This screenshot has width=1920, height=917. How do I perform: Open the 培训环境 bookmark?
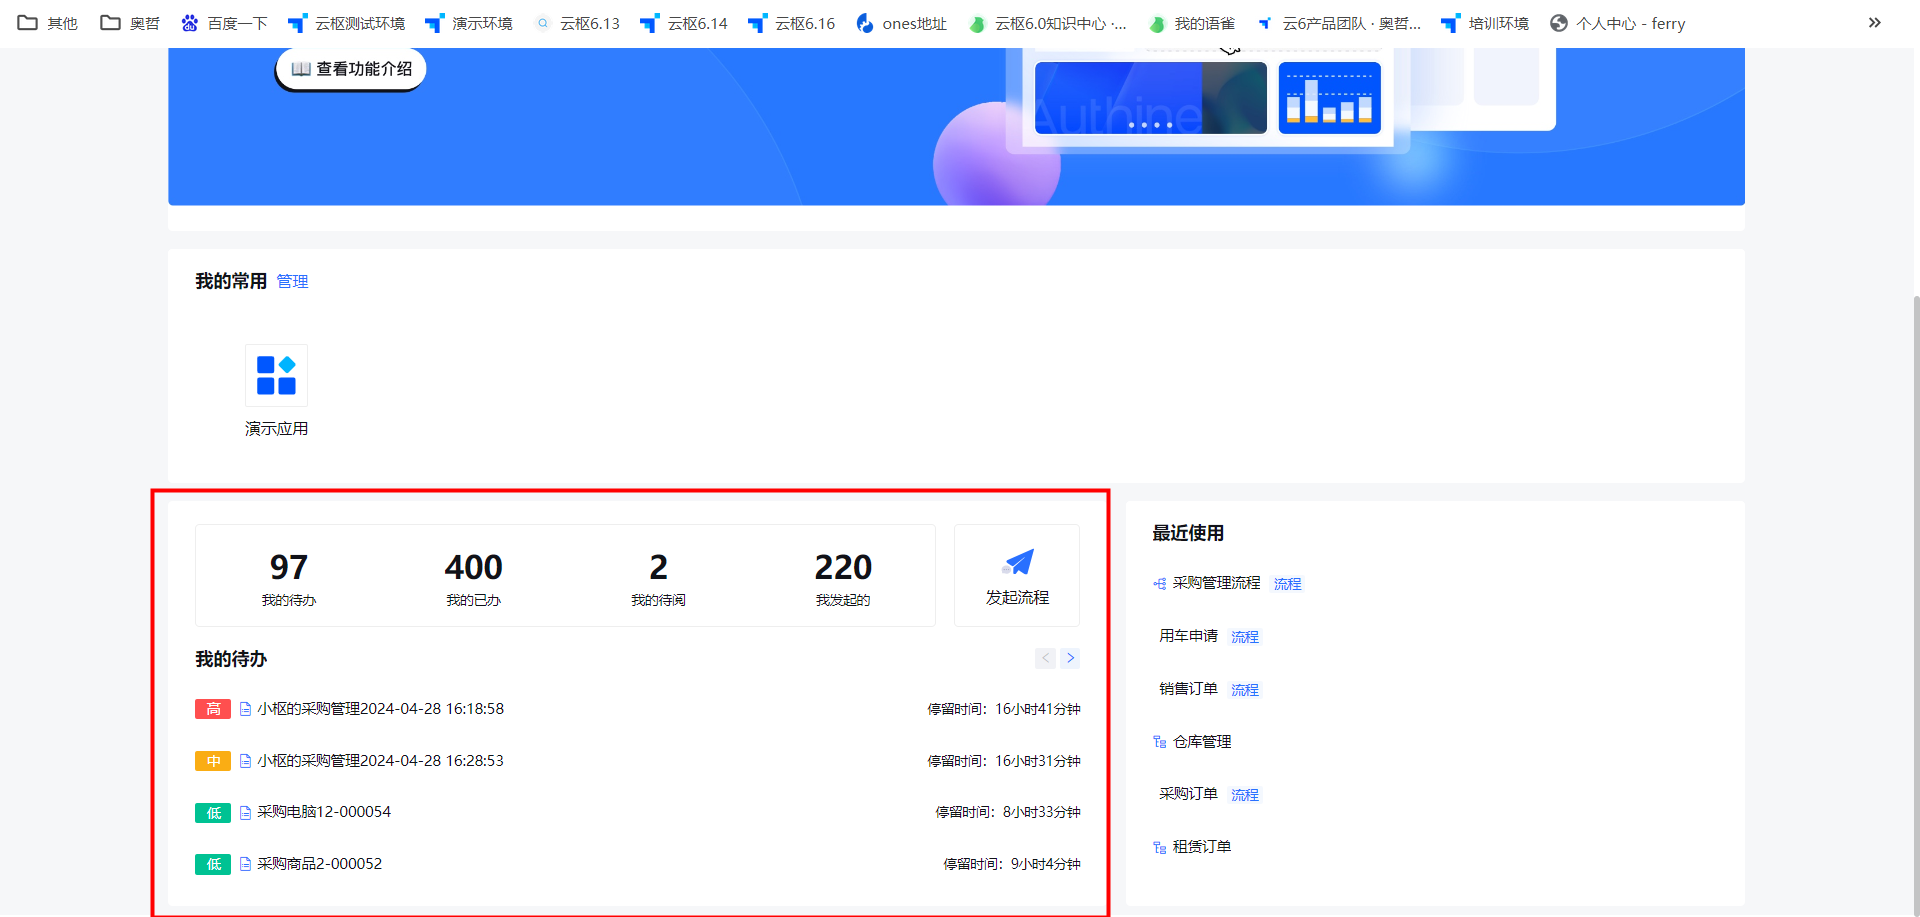click(1485, 23)
